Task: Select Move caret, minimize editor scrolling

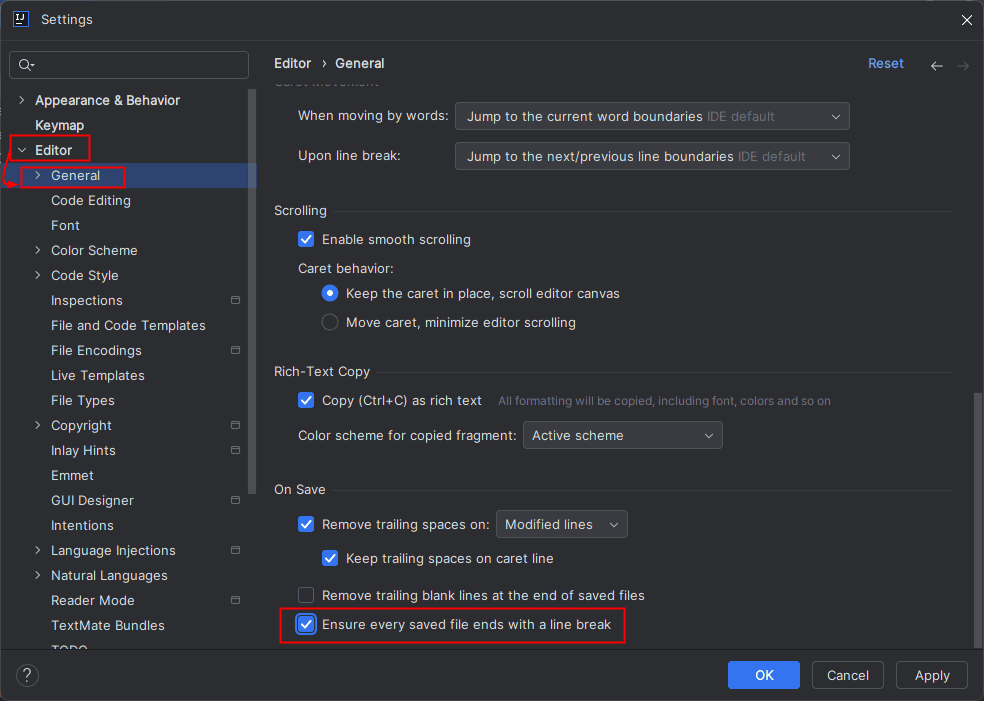Action: [330, 323]
